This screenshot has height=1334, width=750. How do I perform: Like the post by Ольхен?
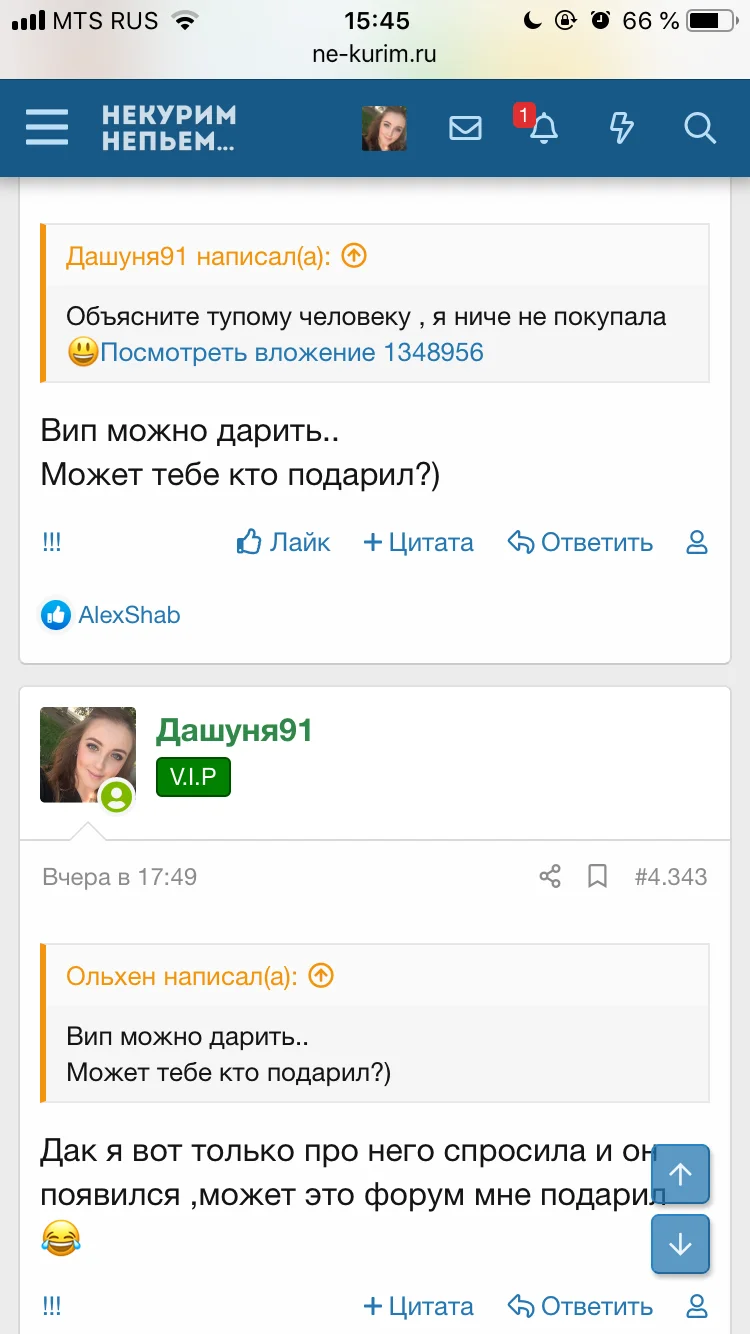pos(284,543)
